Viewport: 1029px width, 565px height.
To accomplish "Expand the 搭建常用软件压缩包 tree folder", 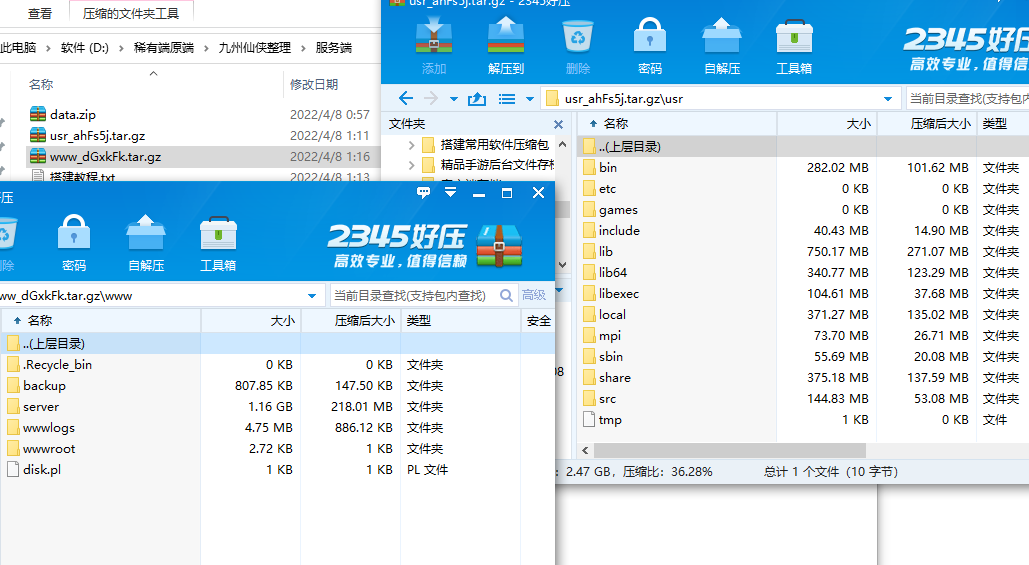I will point(411,144).
